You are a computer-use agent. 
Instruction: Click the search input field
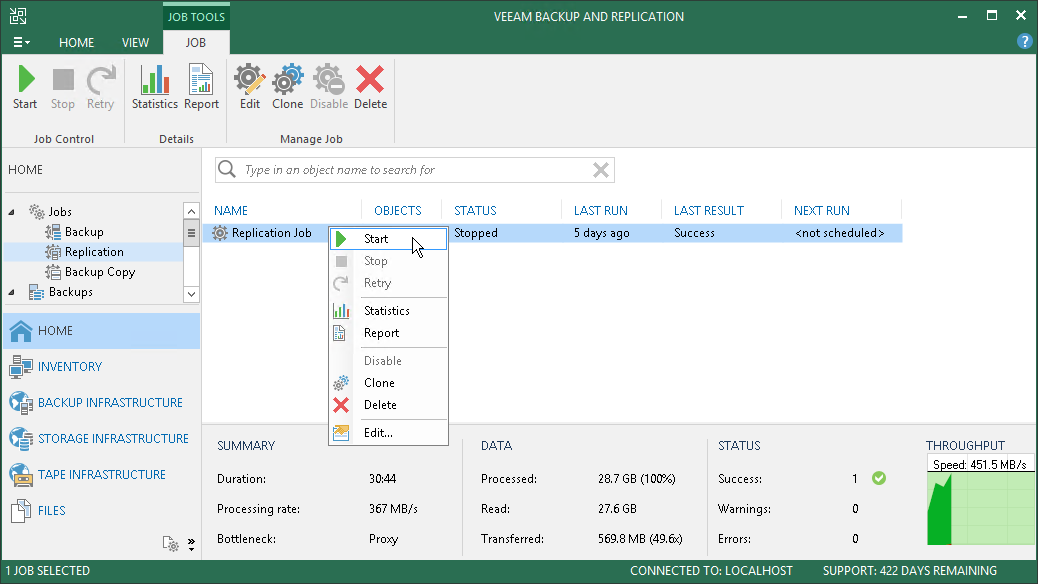point(414,170)
